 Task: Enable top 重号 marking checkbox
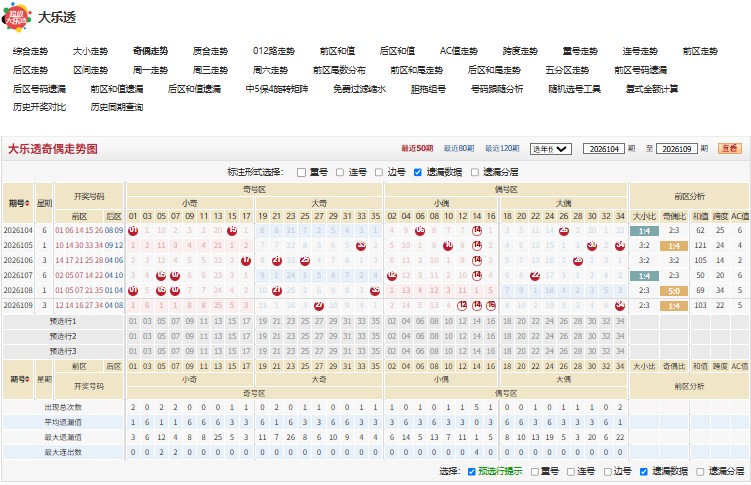point(301,172)
